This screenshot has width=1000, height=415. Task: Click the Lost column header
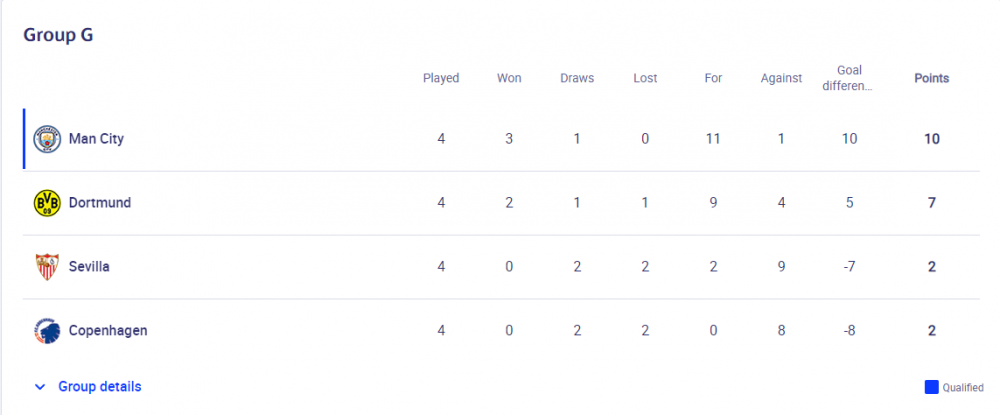645,78
